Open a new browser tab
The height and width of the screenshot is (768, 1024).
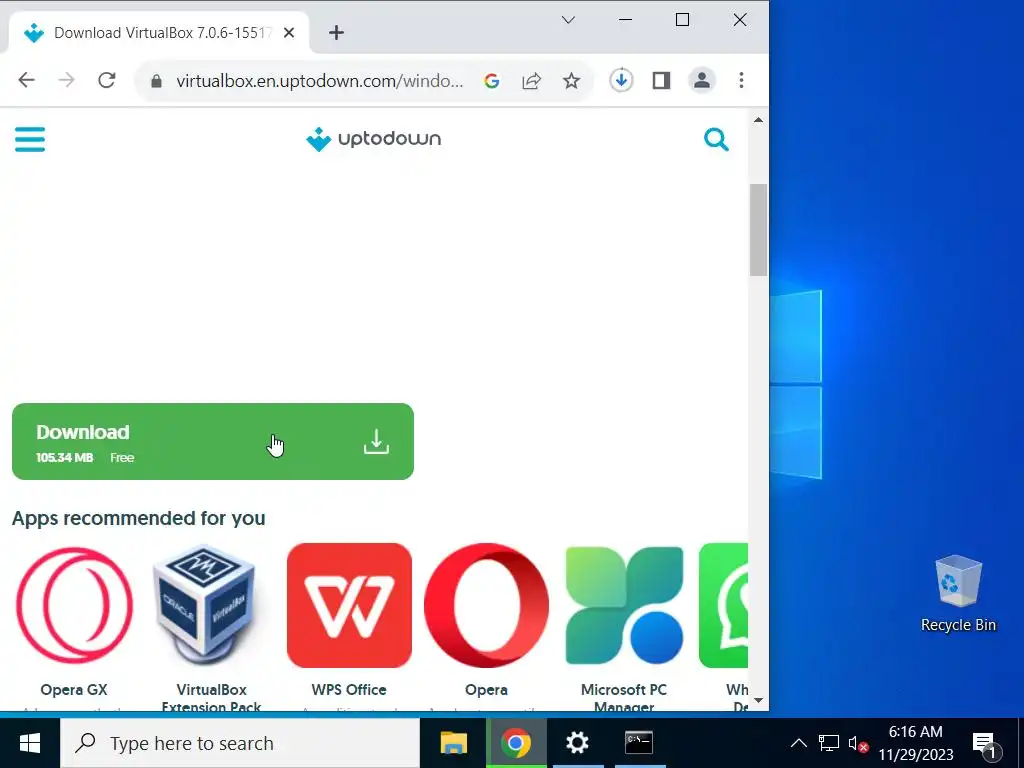pos(336,33)
